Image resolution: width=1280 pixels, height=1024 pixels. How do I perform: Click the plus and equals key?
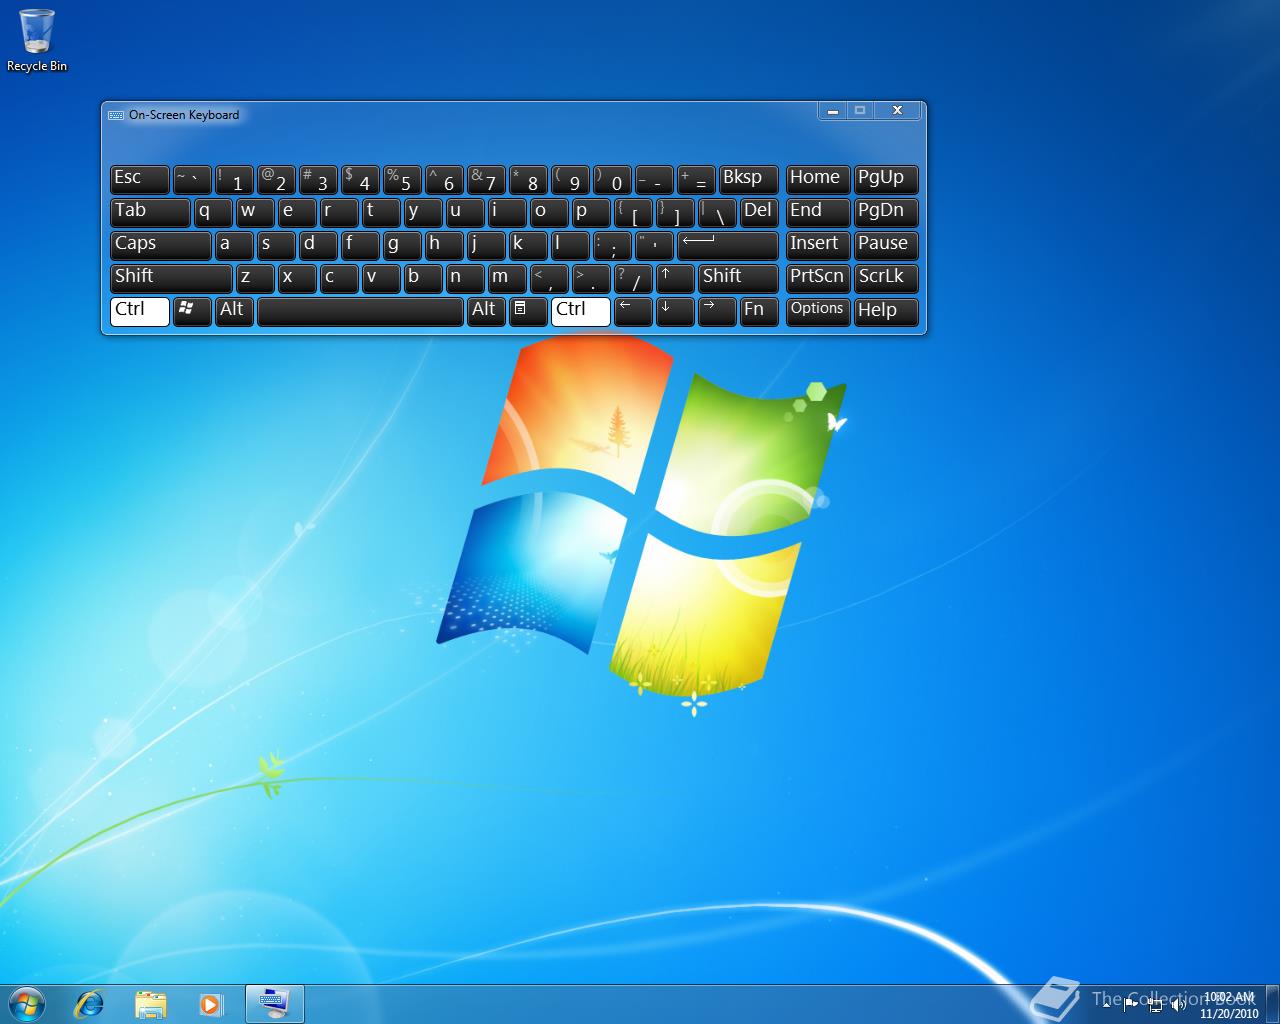[696, 179]
